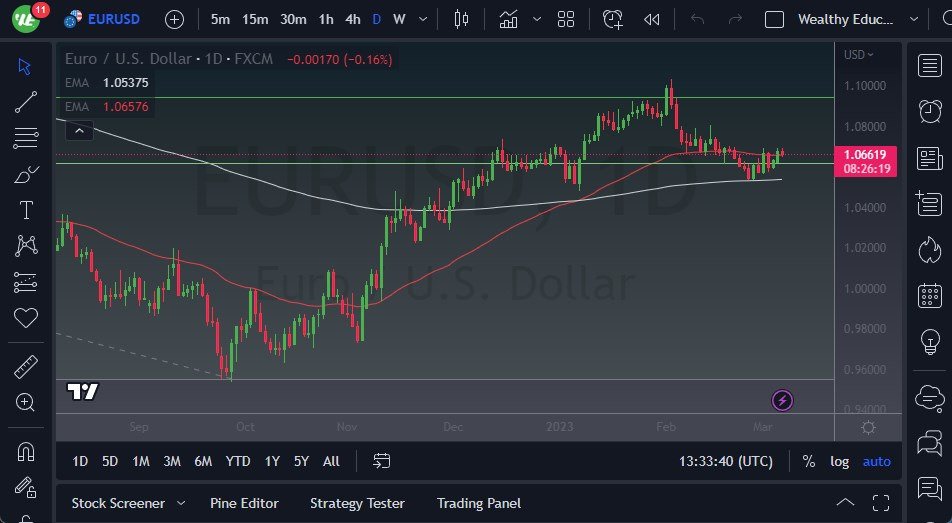Click the bar replay rewind icon
The height and width of the screenshot is (523, 952).
(652, 19)
